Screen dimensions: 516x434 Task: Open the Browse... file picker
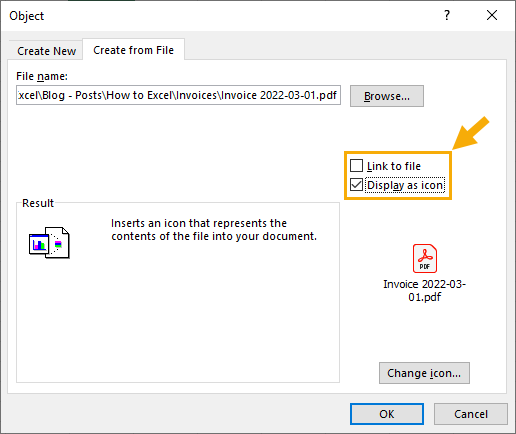coord(387,96)
